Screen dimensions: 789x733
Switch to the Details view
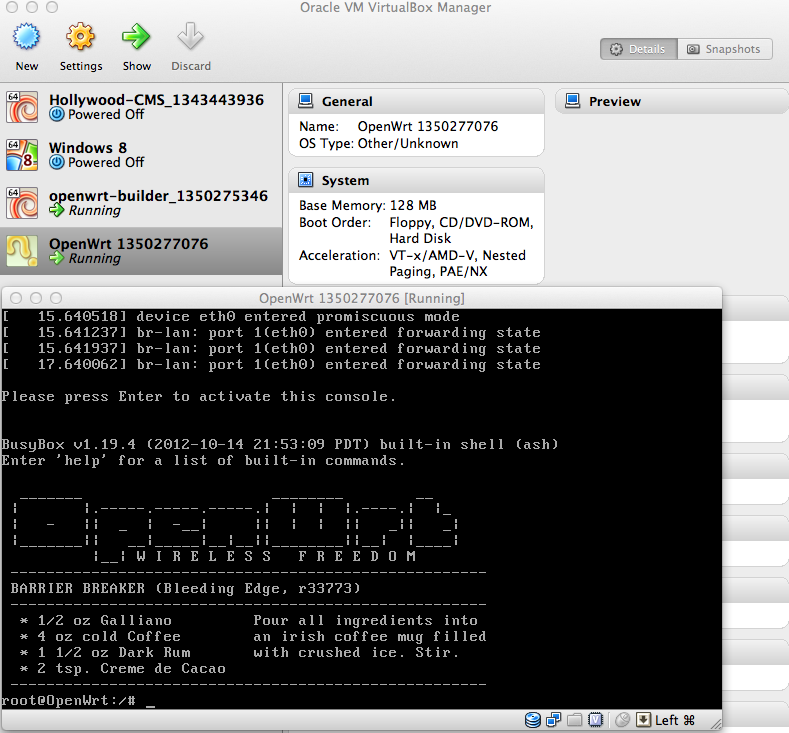click(639, 49)
